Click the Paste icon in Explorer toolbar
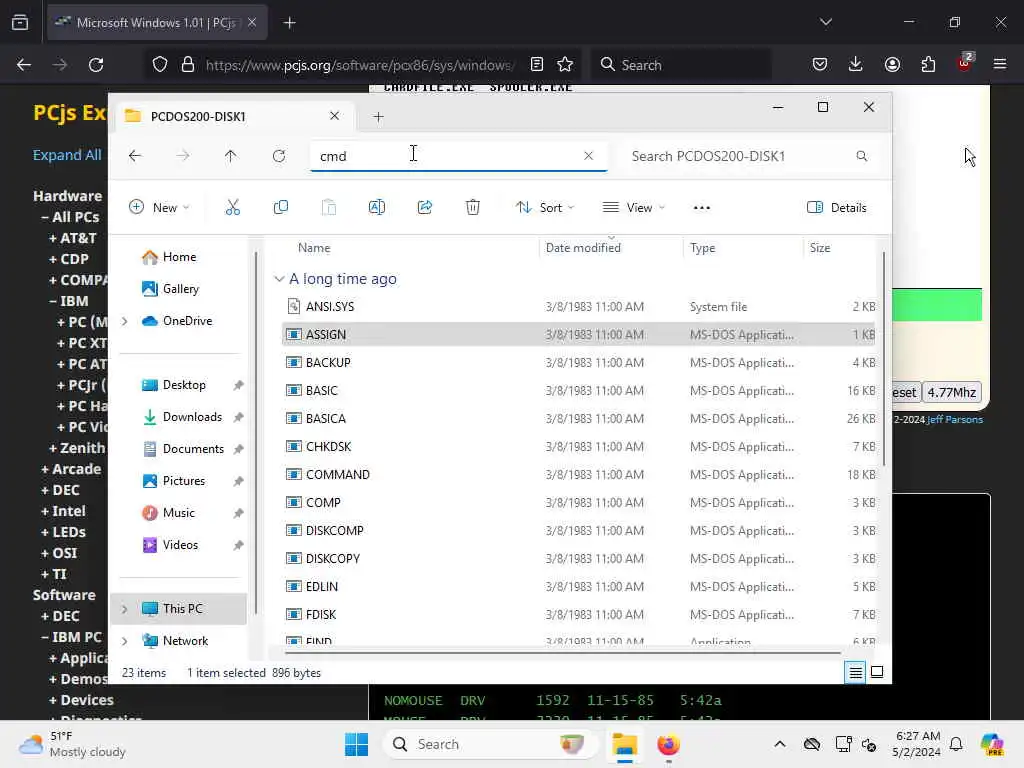Screen dimensions: 1024x768 (x=329, y=208)
